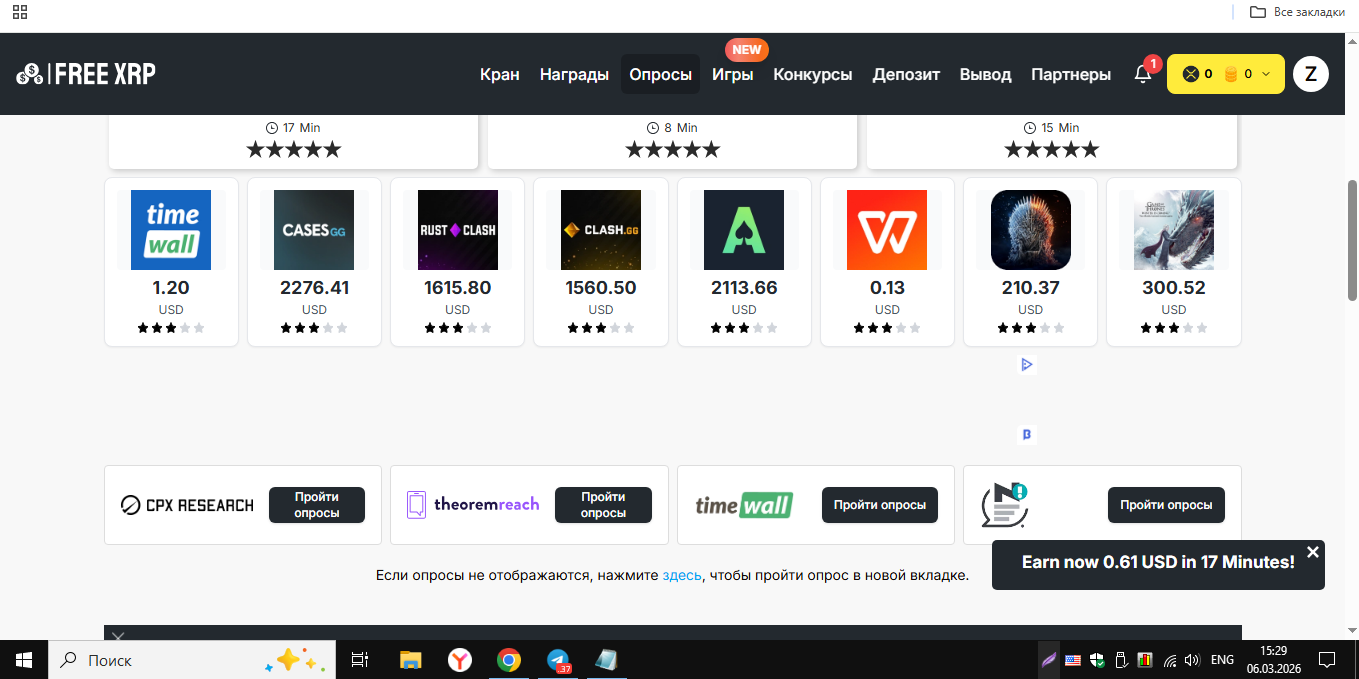Click the small B ad icon

click(1027, 434)
